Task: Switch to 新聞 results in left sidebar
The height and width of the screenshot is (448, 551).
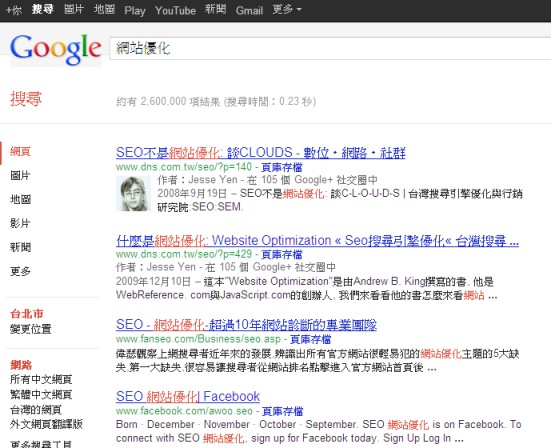Action: coord(20,247)
